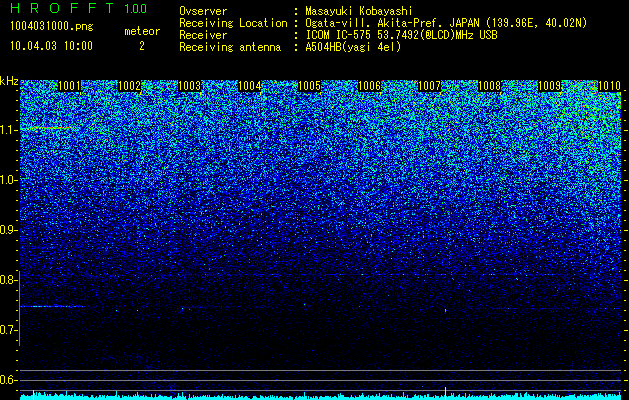Screen dimensions: 629x400
Task: Select the file name 1004031000.png
Action: (52, 27)
